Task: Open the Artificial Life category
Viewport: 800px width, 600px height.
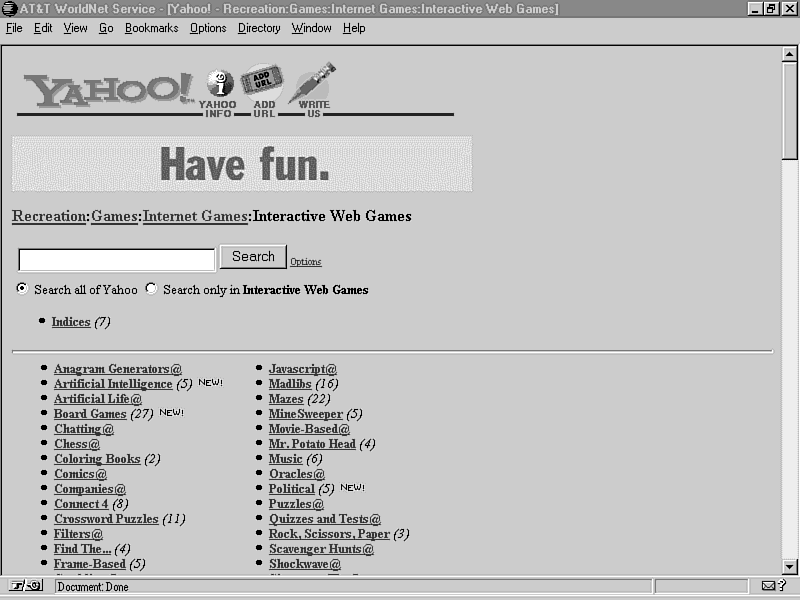Action: tap(98, 399)
